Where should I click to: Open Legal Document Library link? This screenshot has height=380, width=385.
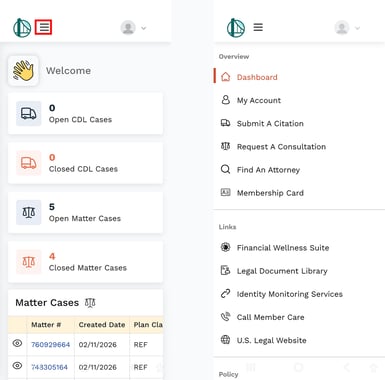pyautogui.click(x=282, y=271)
